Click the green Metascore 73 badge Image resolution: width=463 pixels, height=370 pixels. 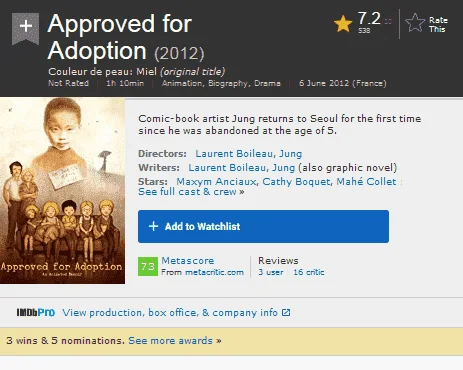pyautogui.click(x=148, y=266)
